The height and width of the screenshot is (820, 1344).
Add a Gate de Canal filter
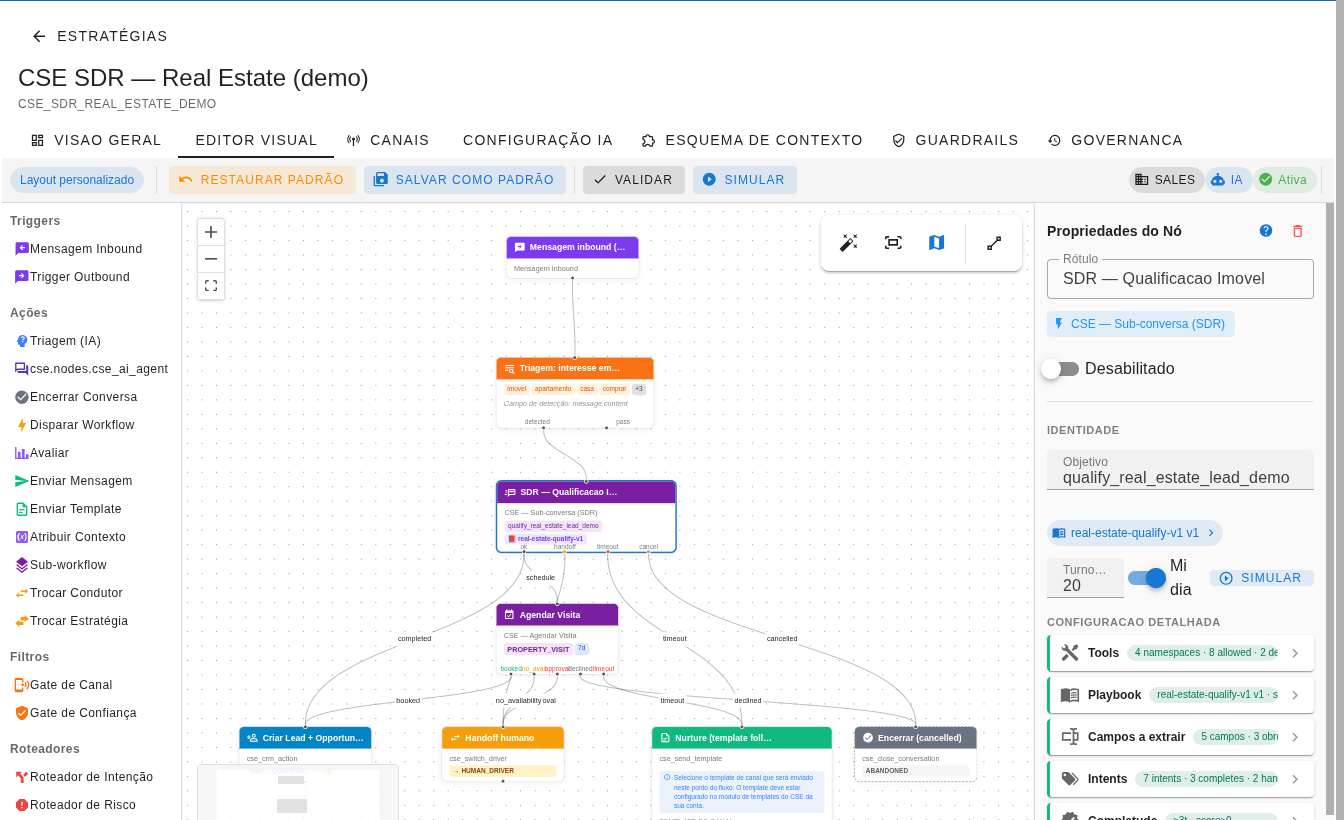63,685
